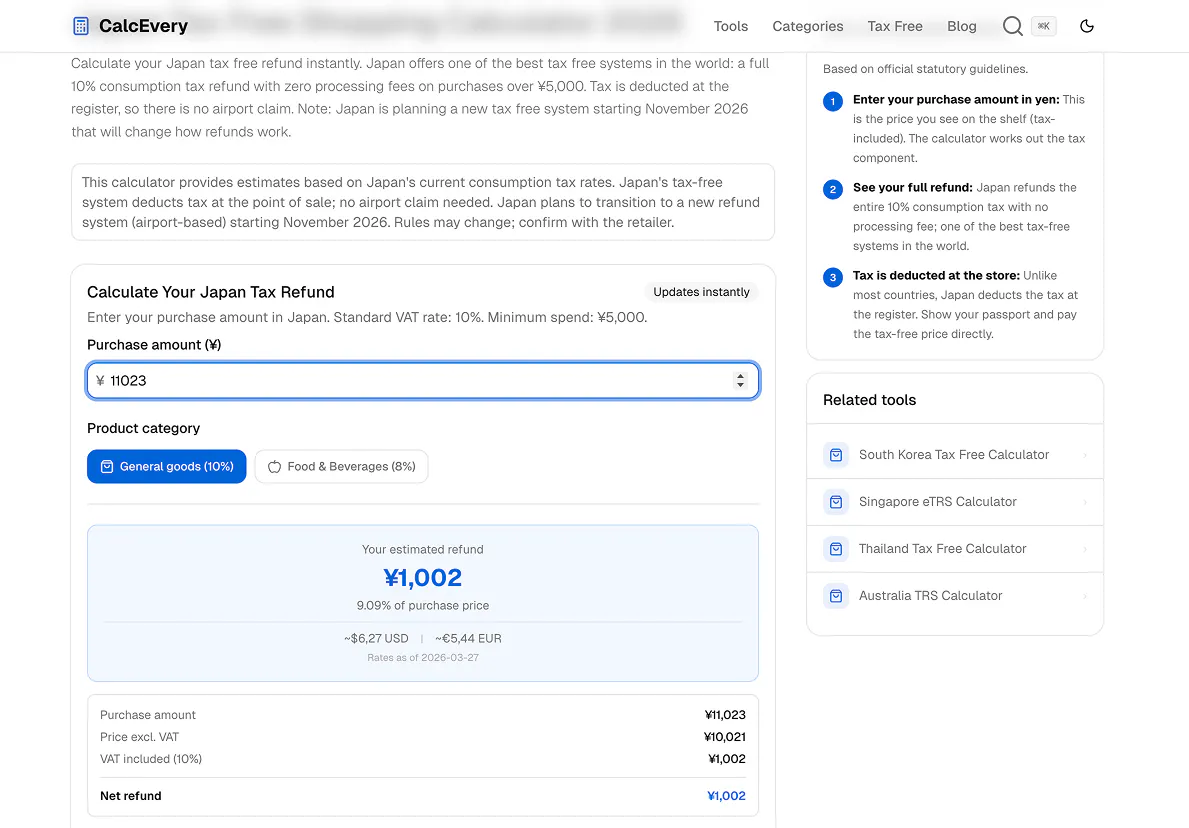This screenshot has width=1189, height=828.
Task: Increase purchase amount with the spinner arrows
Action: coord(740,376)
